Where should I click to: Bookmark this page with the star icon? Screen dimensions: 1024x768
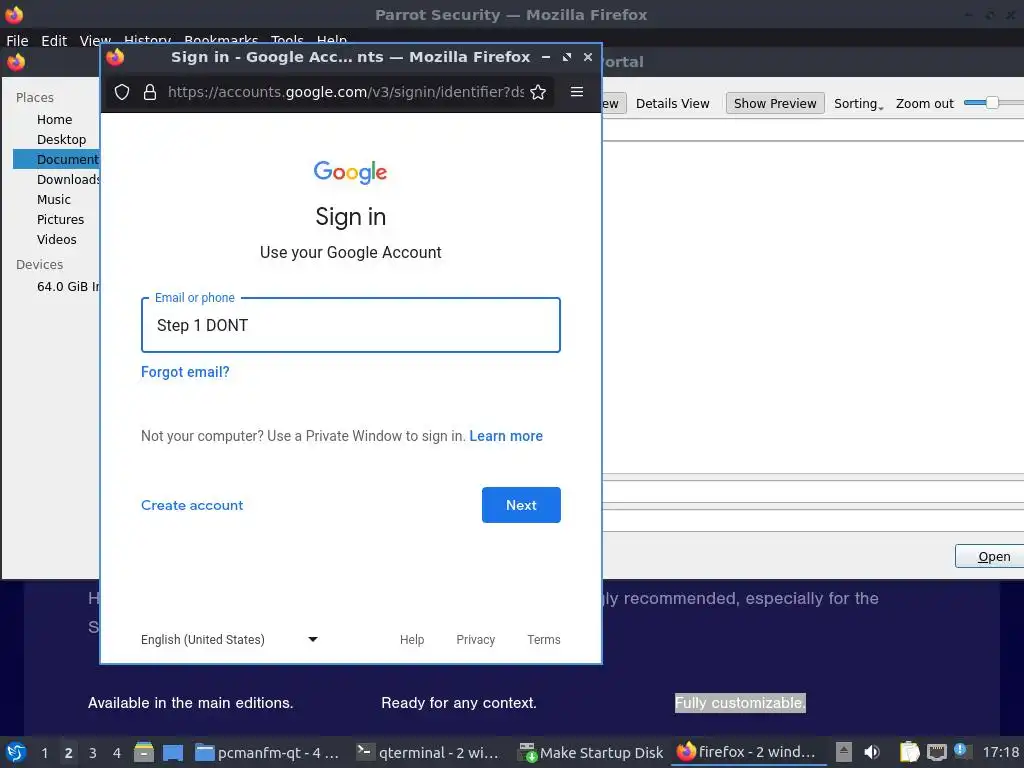pos(538,92)
